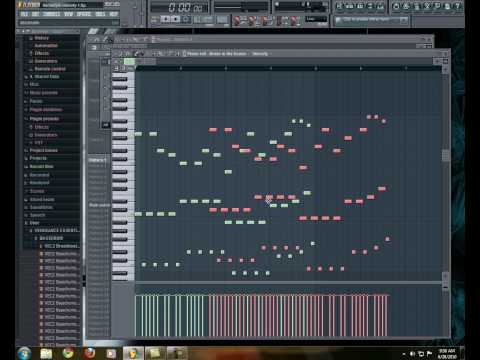
Task: Open the VIEW menu
Action: pyautogui.click(x=68, y=14)
